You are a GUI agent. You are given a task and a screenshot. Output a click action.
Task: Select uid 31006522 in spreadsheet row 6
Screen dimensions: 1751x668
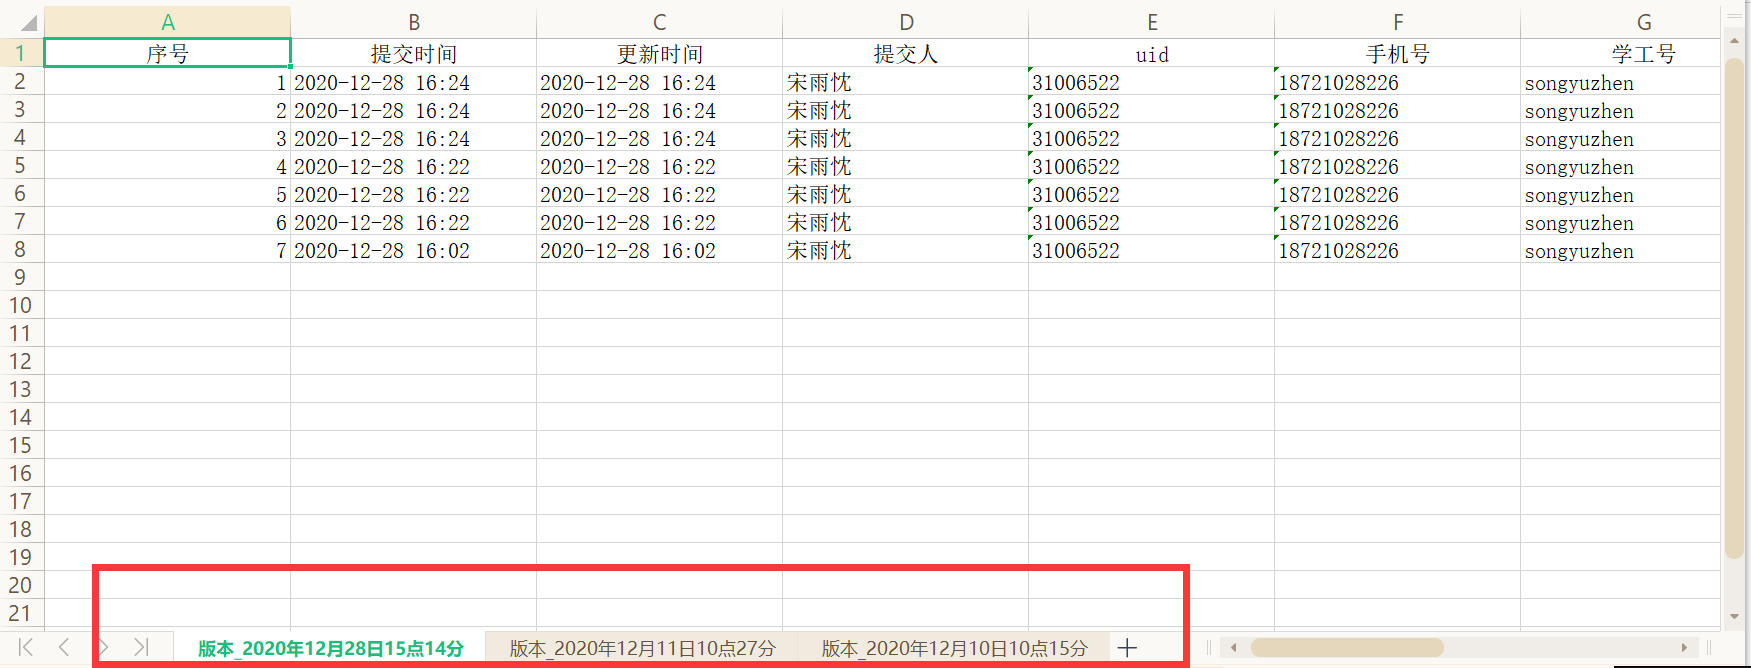pyautogui.click(x=1152, y=194)
